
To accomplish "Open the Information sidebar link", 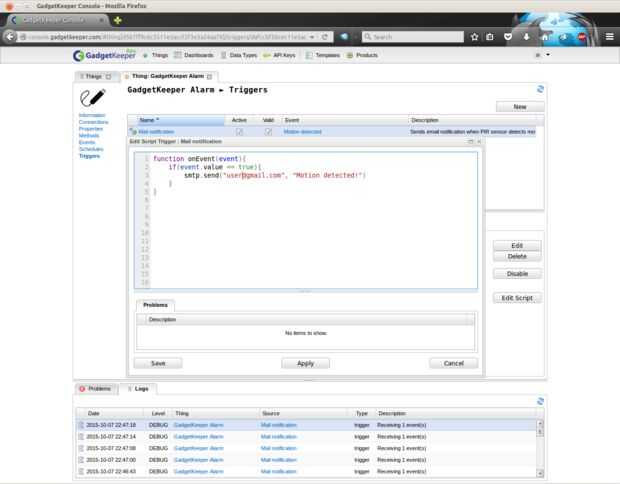I will click(x=92, y=115).
